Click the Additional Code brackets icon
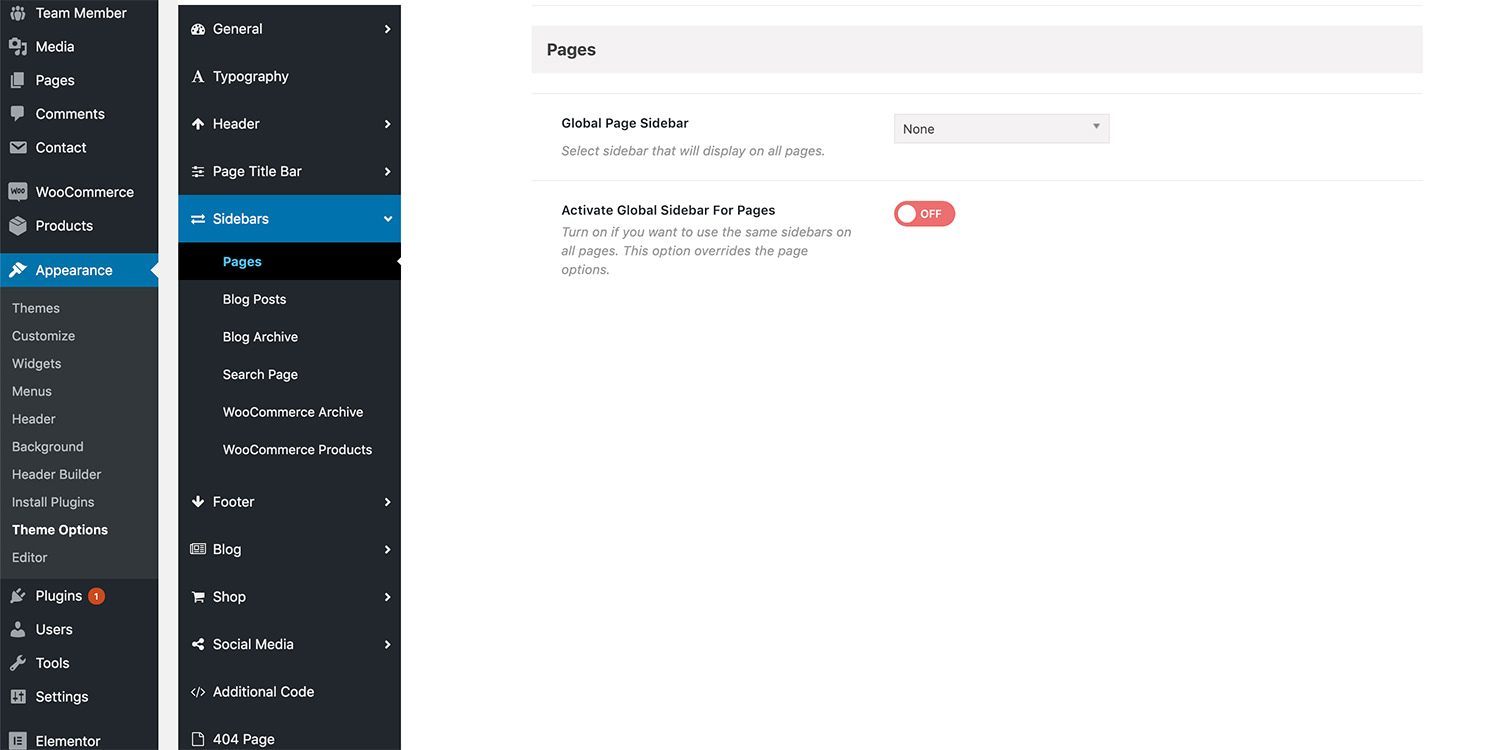The image size is (1500, 750). pos(198,692)
